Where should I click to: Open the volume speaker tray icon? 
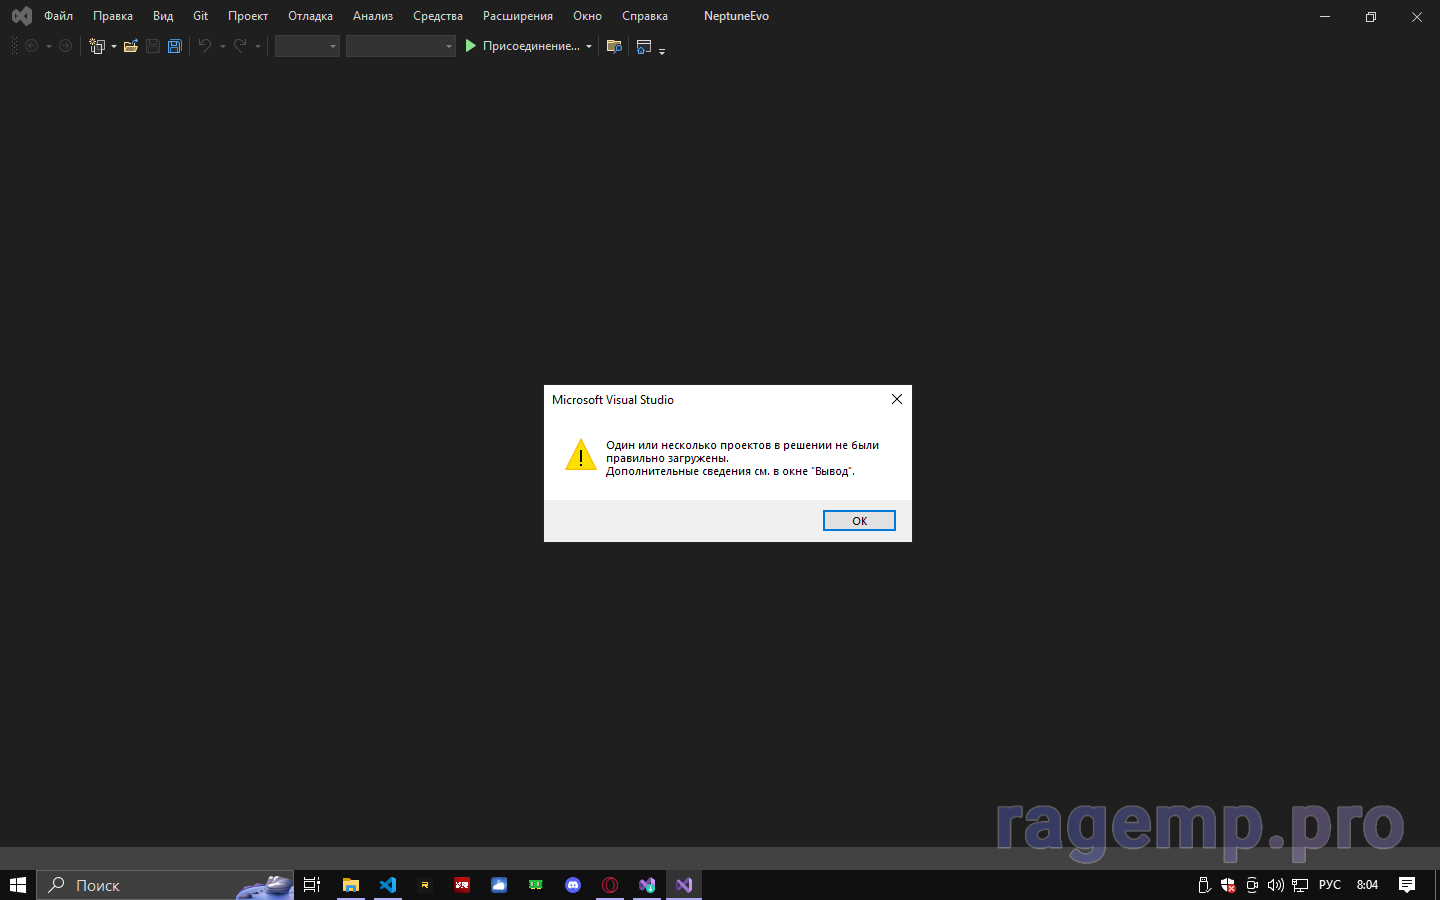[x=1276, y=885]
